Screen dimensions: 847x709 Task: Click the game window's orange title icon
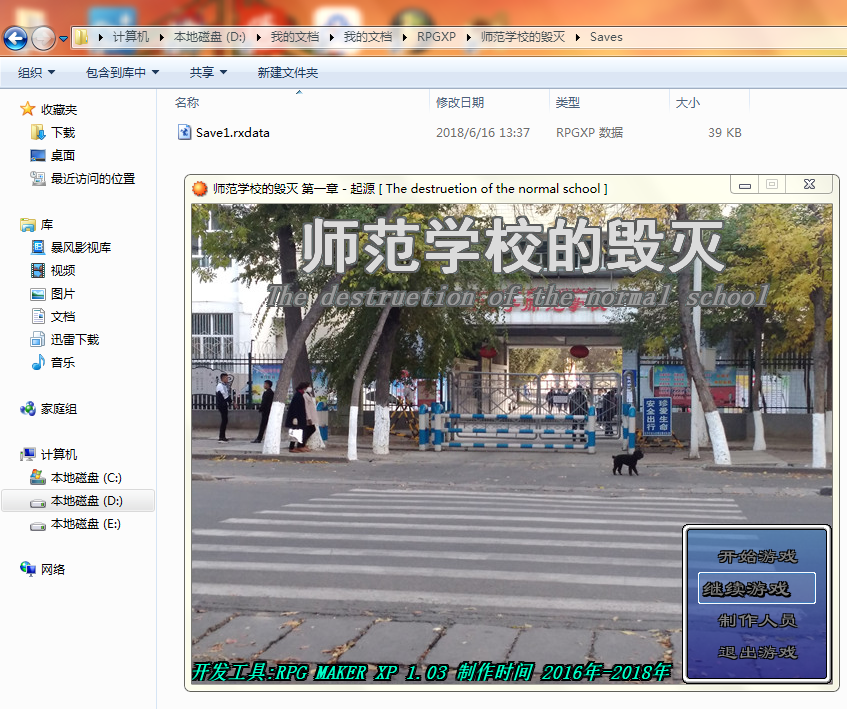pyautogui.click(x=200, y=188)
